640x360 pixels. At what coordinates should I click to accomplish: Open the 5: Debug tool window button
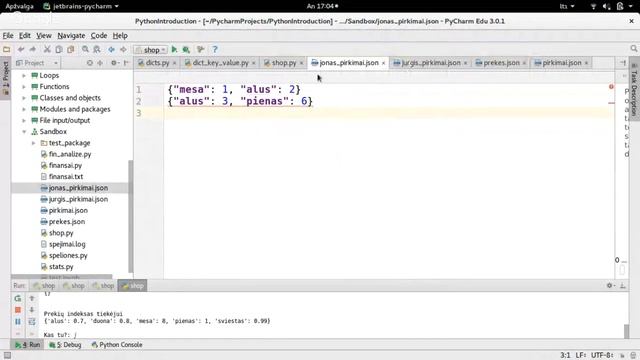coord(65,345)
